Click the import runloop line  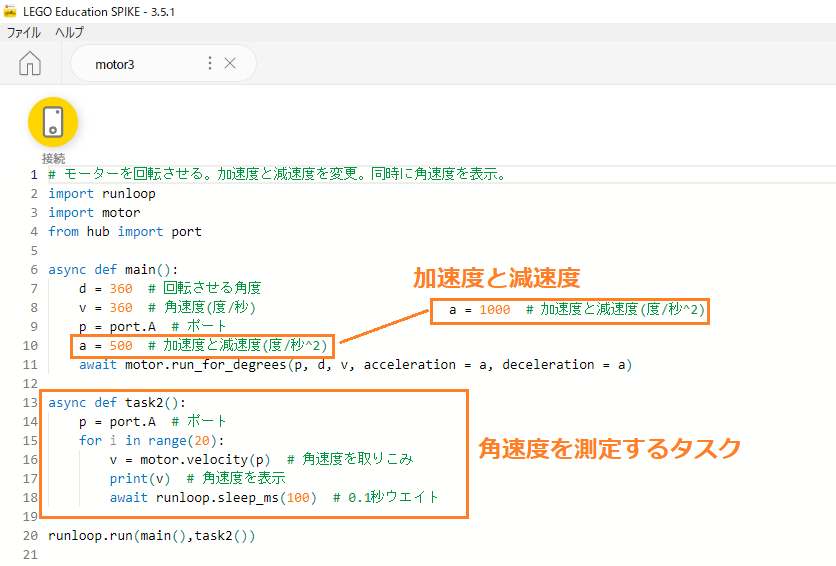point(102,194)
